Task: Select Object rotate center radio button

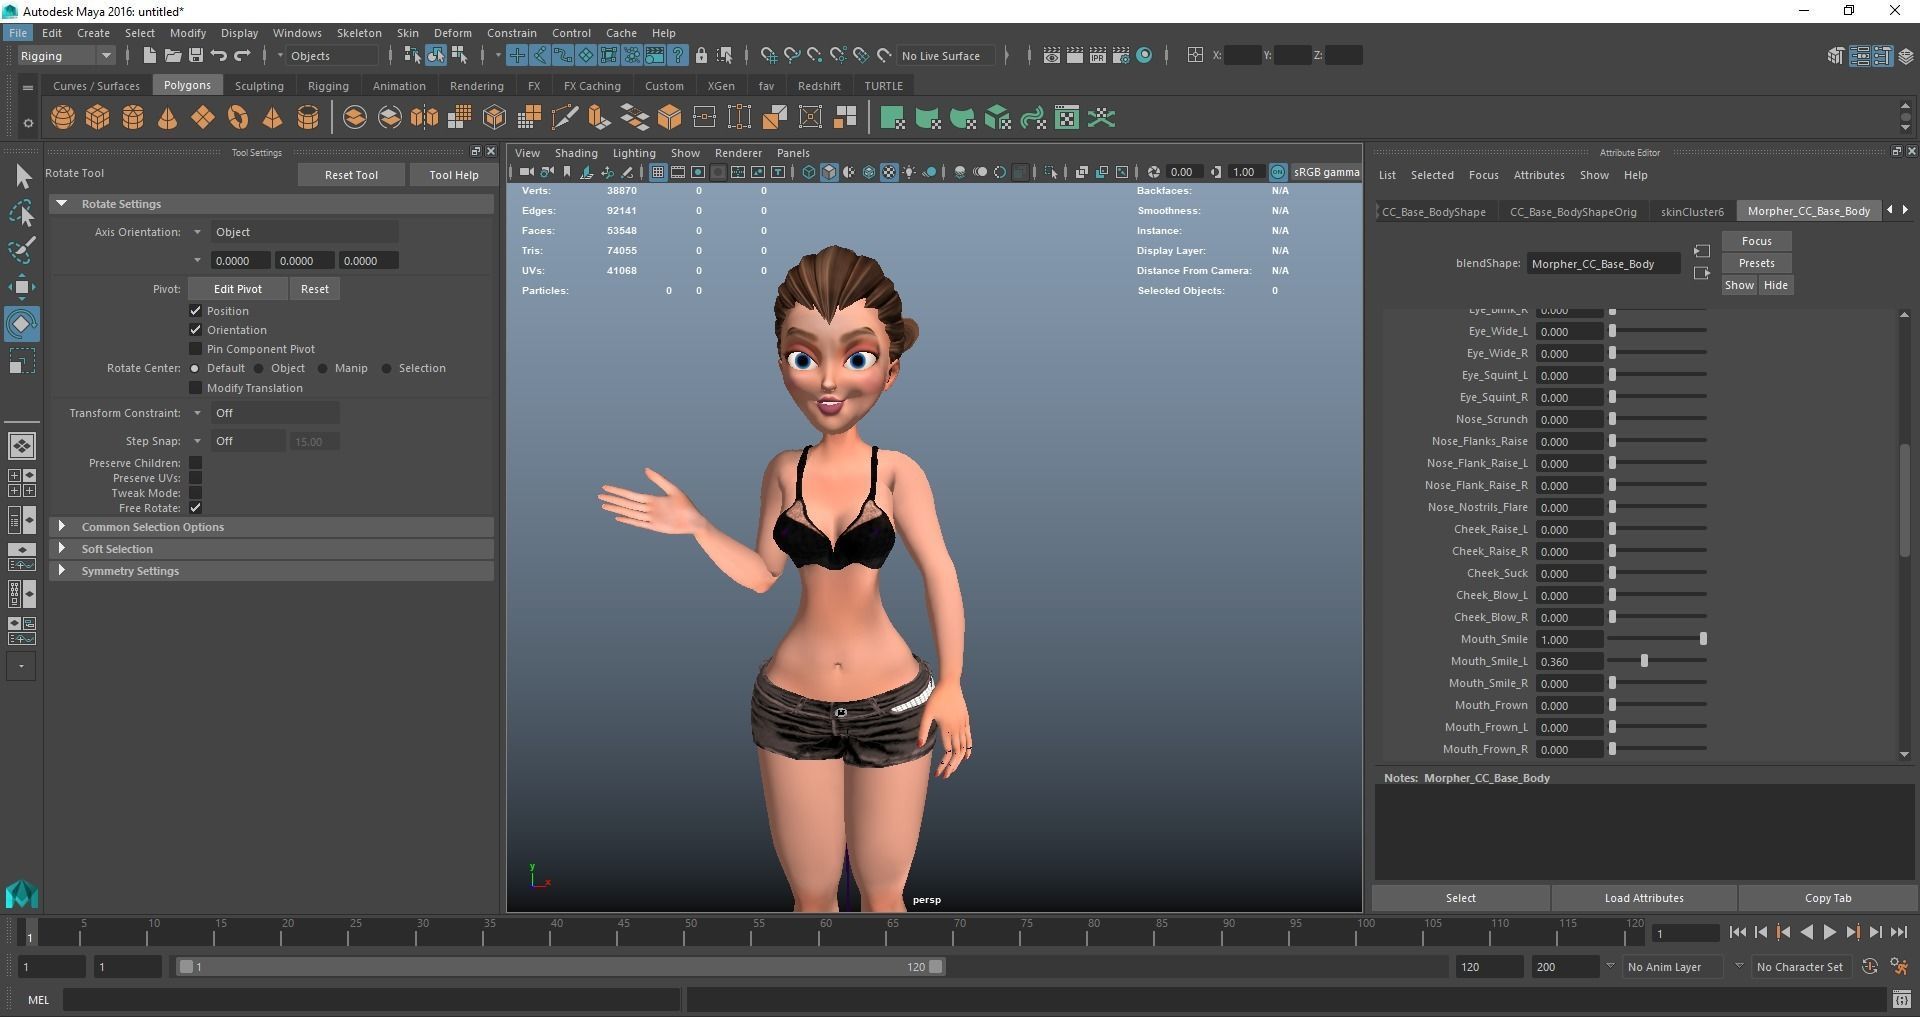Action: (x=259, y=368)
